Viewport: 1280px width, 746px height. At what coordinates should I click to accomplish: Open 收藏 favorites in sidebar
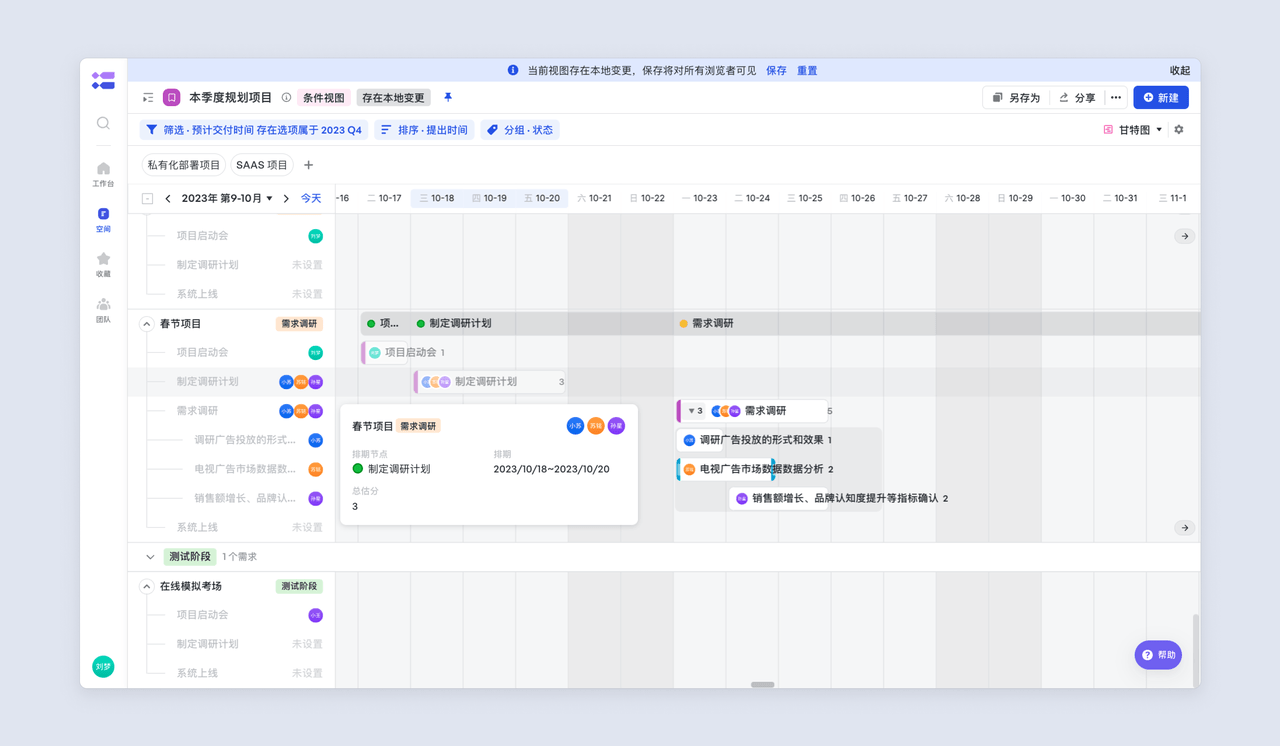pos(103,264)
